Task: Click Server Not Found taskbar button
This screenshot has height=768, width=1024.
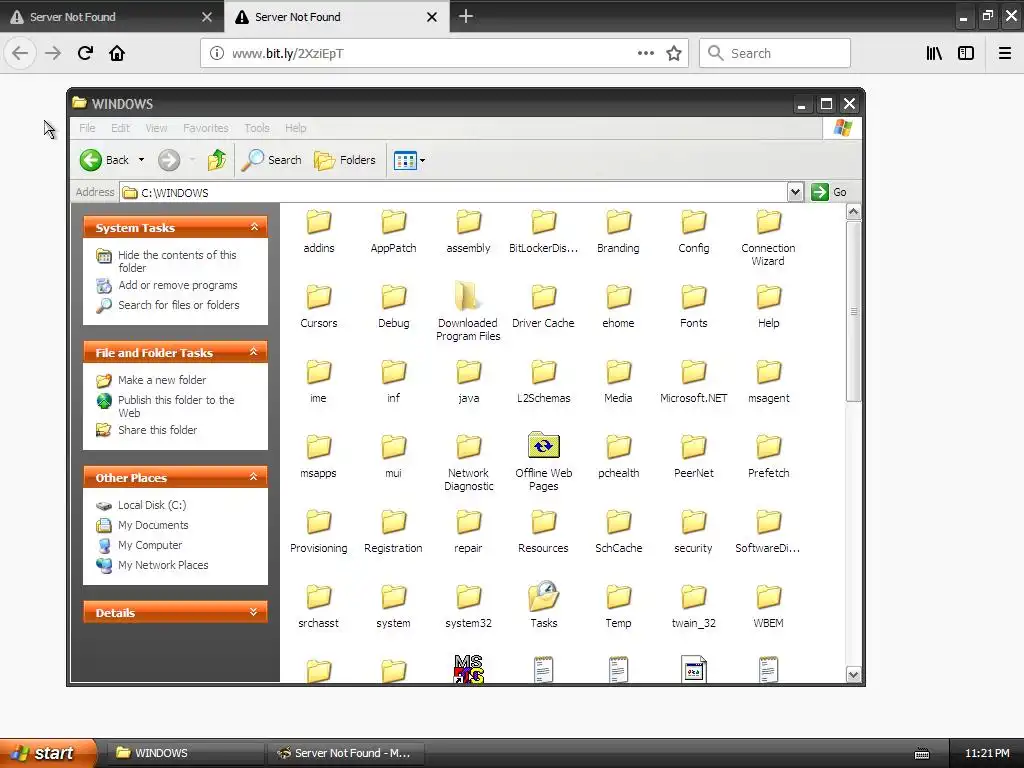Action: [x=345, y=753]
